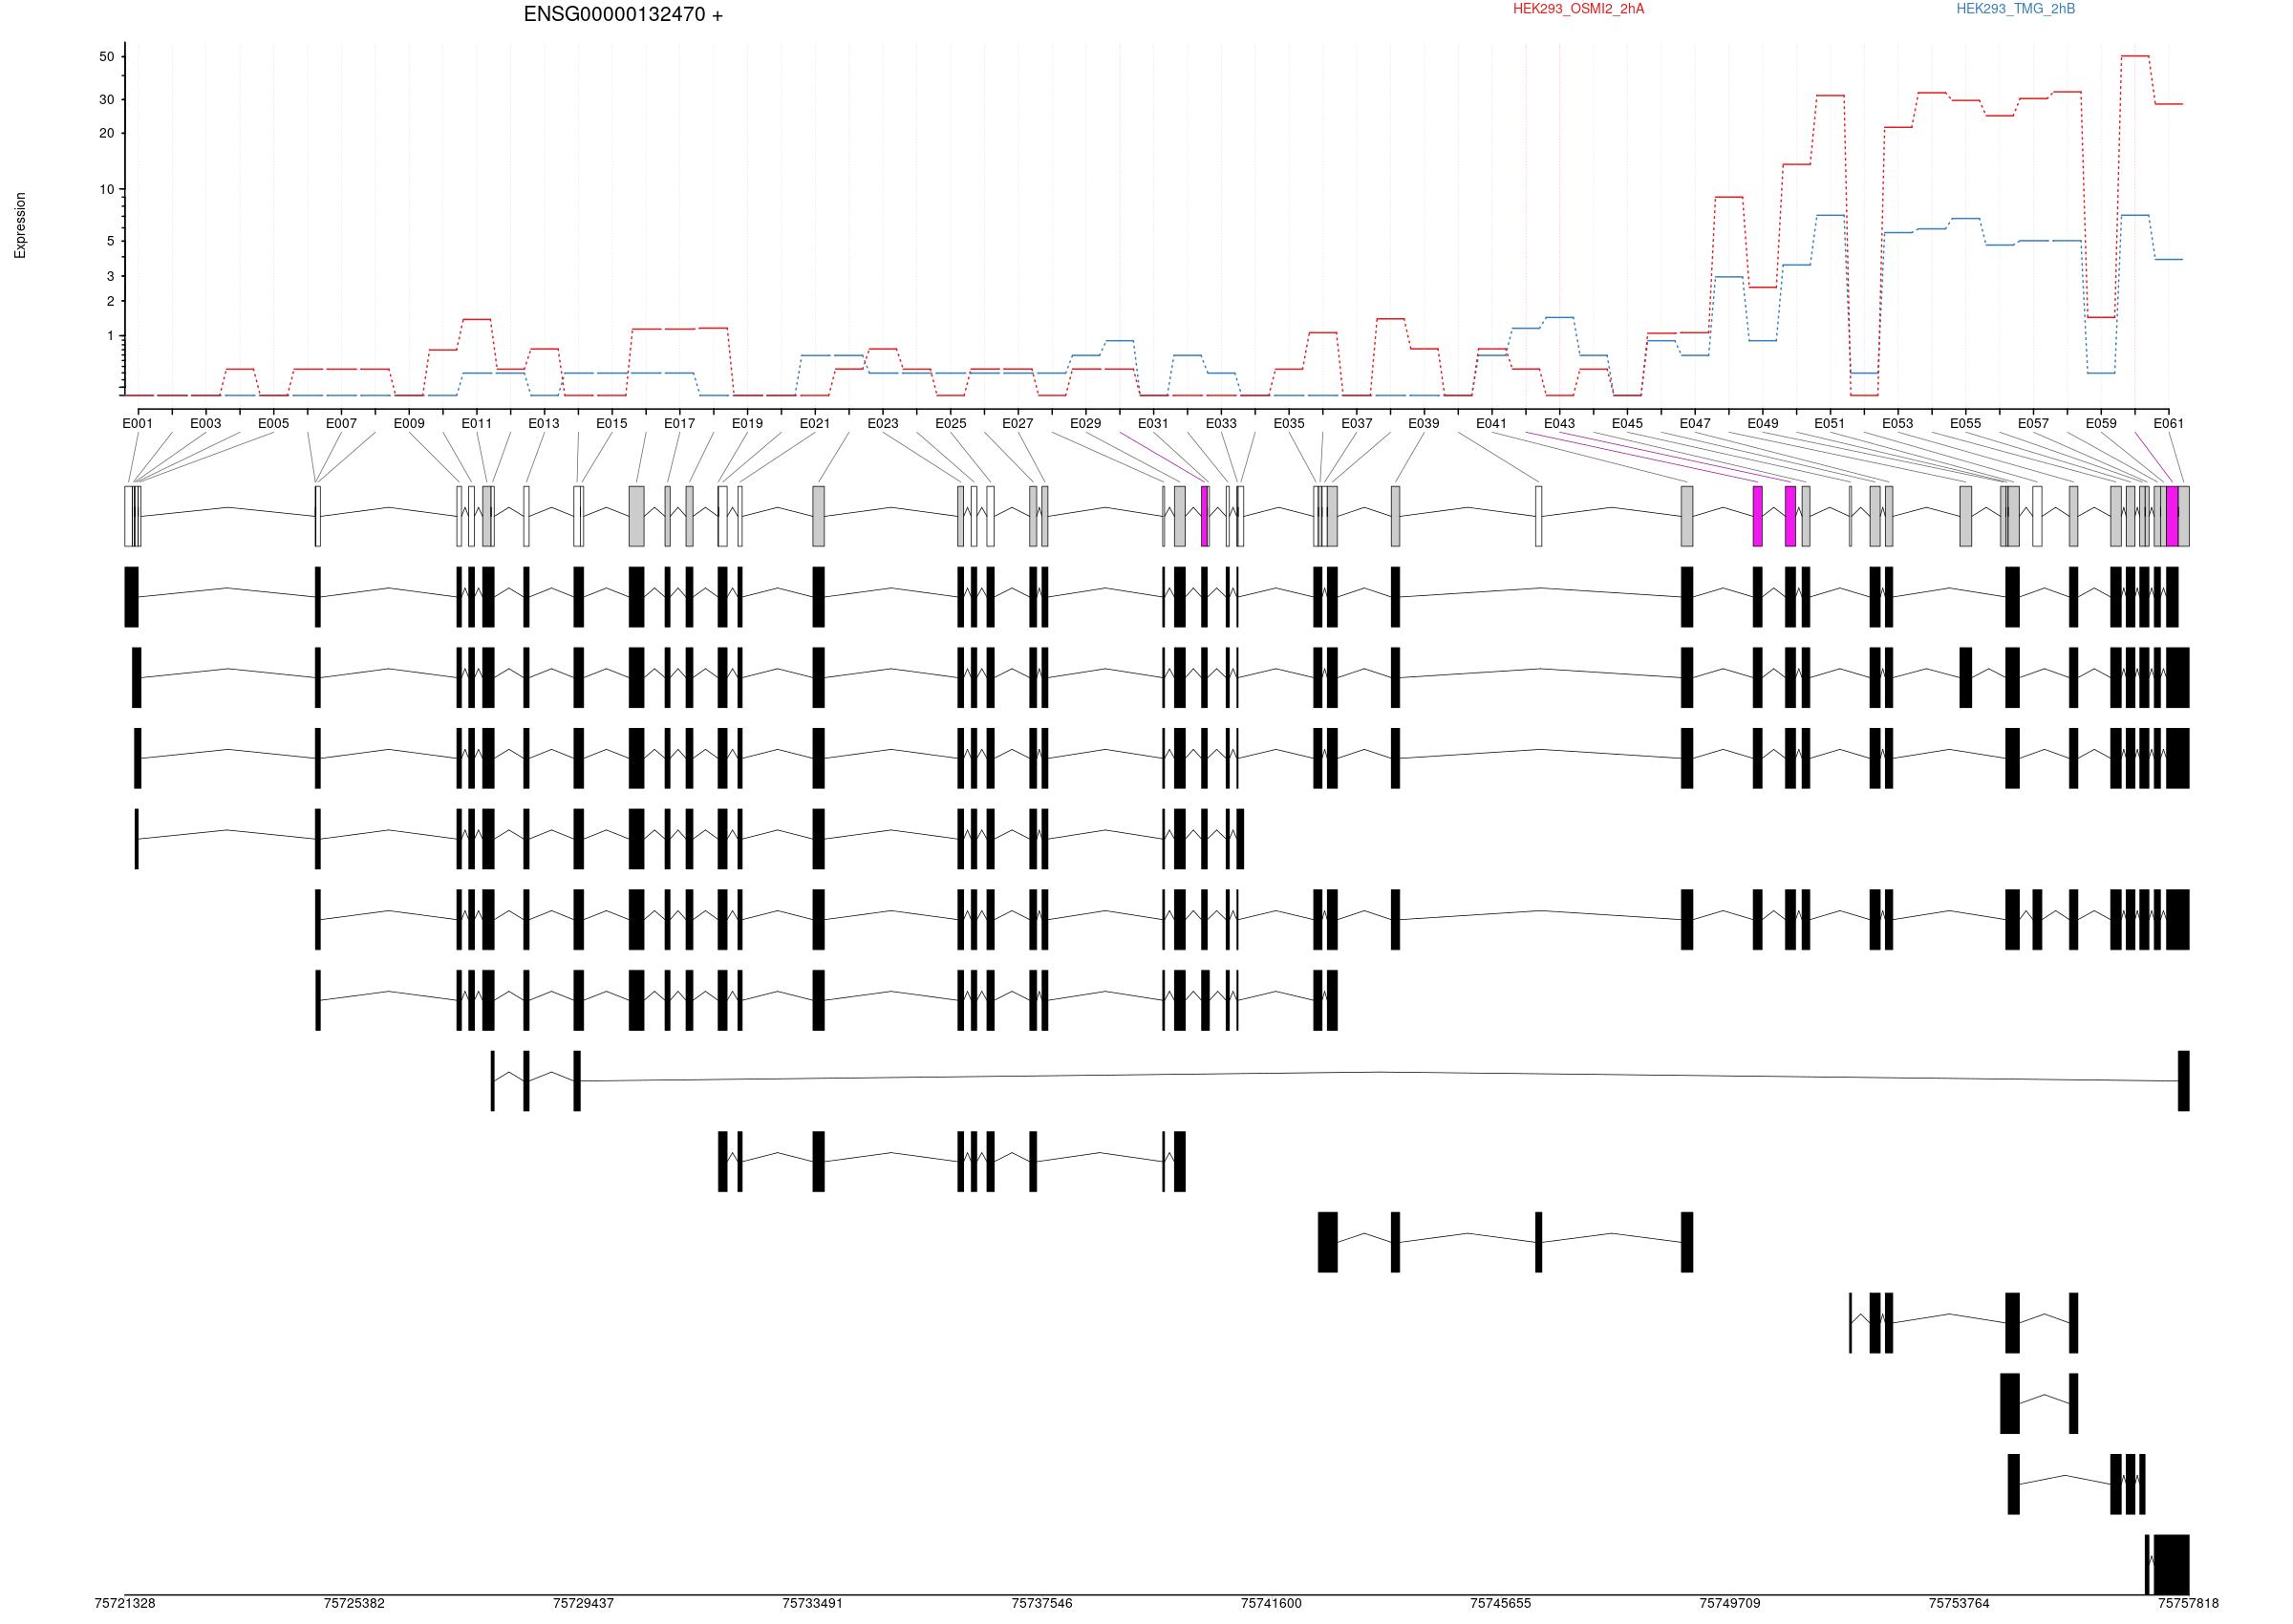Select the HEK293_TMG_2hB legend label
The height and width of the screenshot is (1624, 2293).
2015,9
